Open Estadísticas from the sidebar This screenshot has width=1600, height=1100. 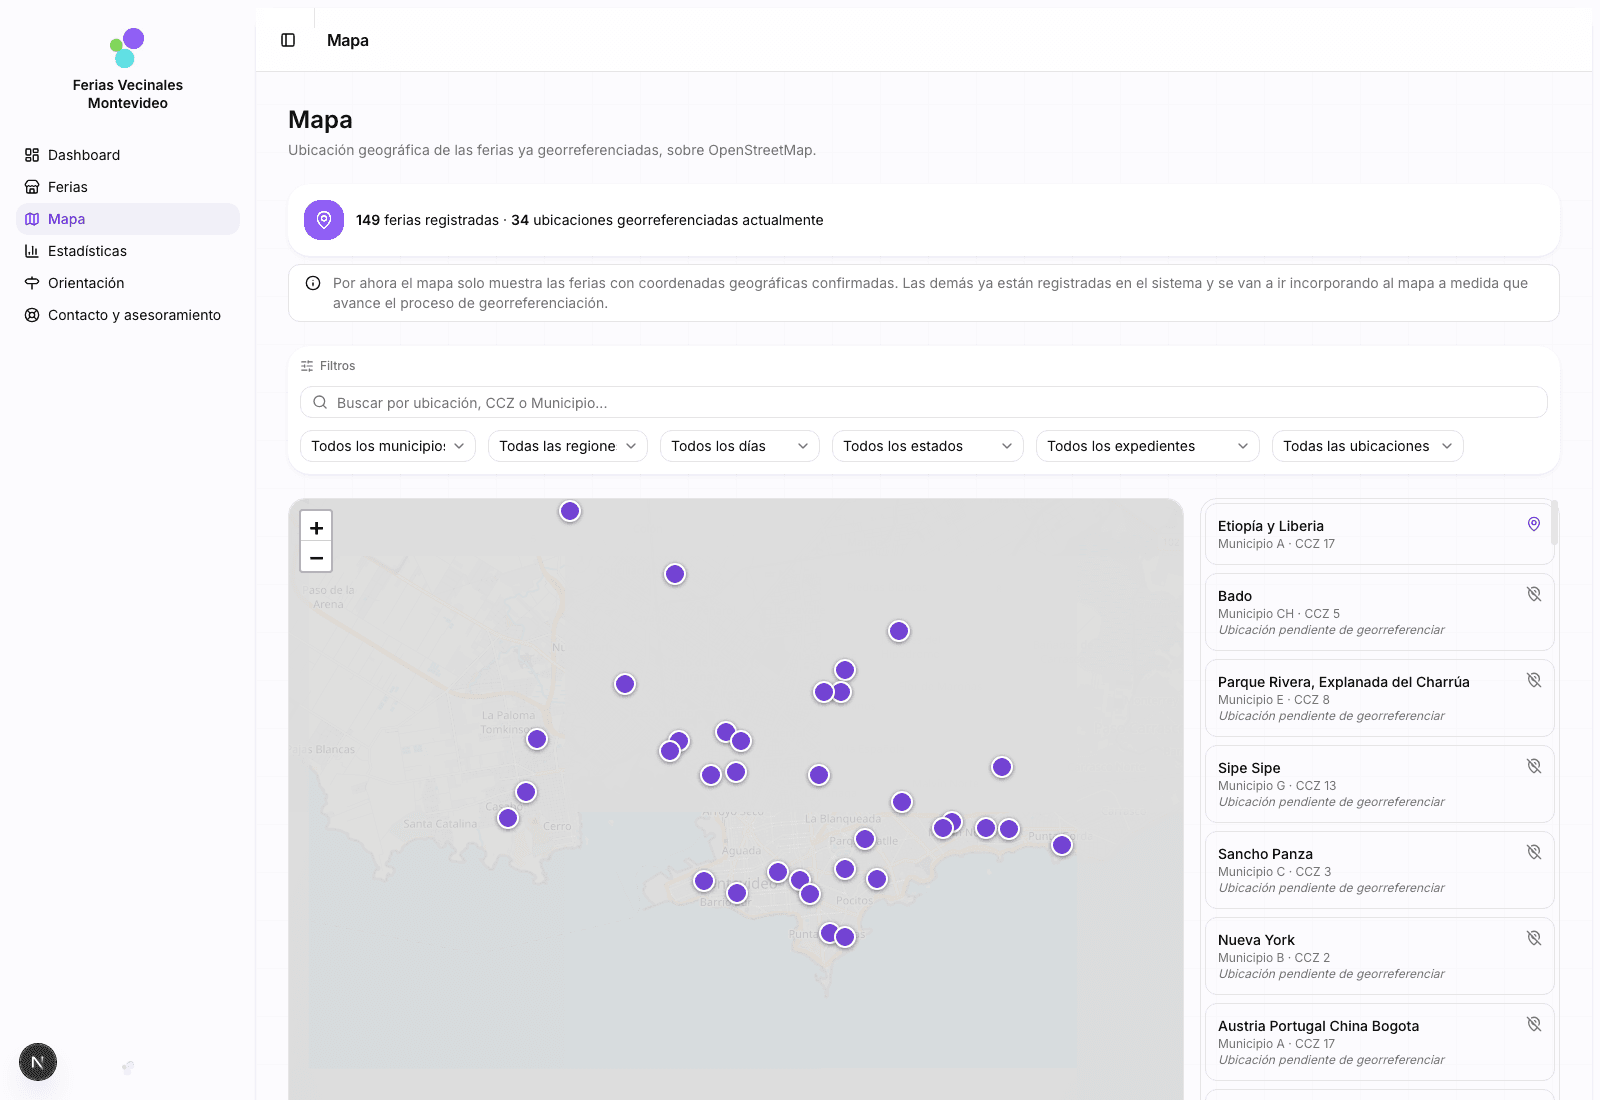pyautogui.click(x=128, y=251)
